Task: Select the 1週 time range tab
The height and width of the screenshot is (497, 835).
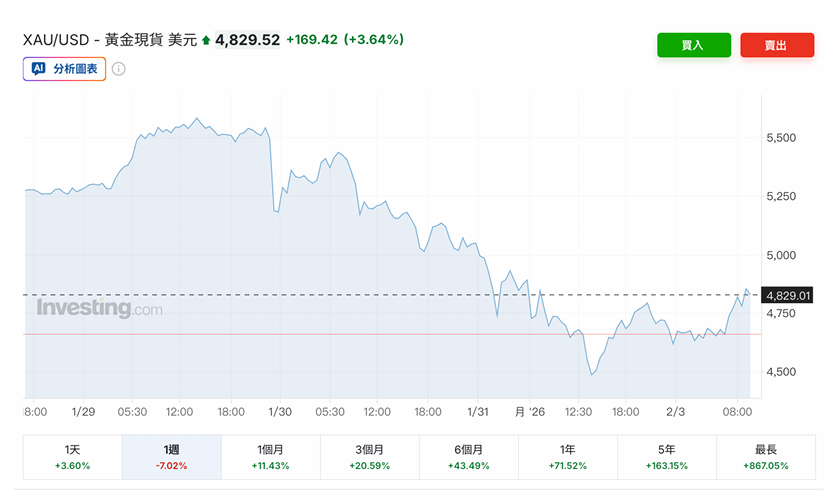Action: (171, 457)
